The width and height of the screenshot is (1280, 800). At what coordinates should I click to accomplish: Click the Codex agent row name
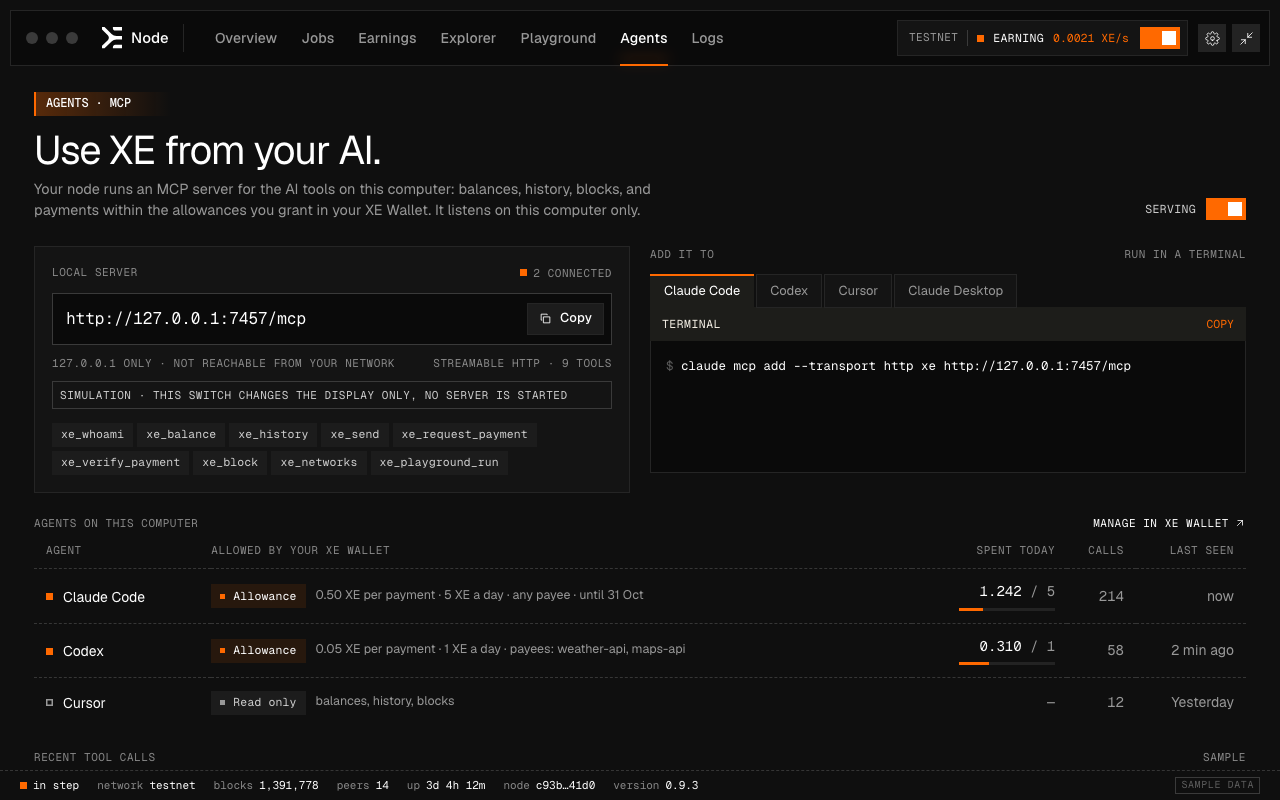tap(83, 651)
